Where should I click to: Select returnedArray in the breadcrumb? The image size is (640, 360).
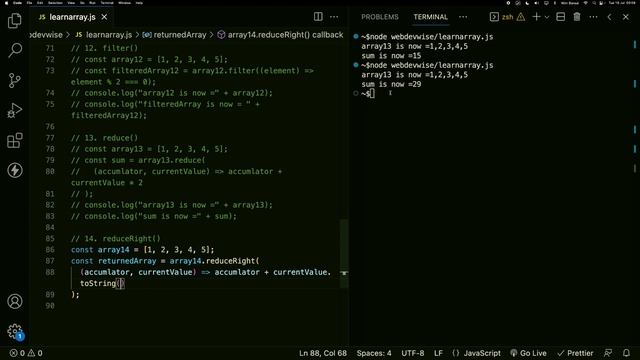click(x=175, y=35)
